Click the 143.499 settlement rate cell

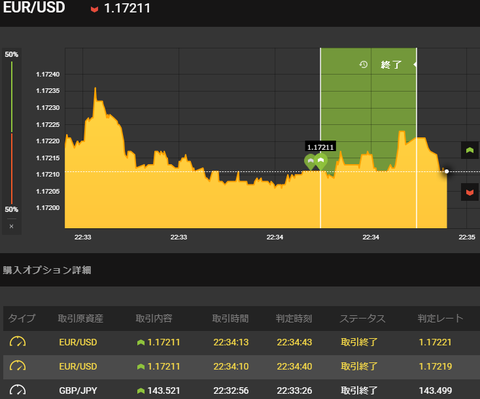coord(435,390)
